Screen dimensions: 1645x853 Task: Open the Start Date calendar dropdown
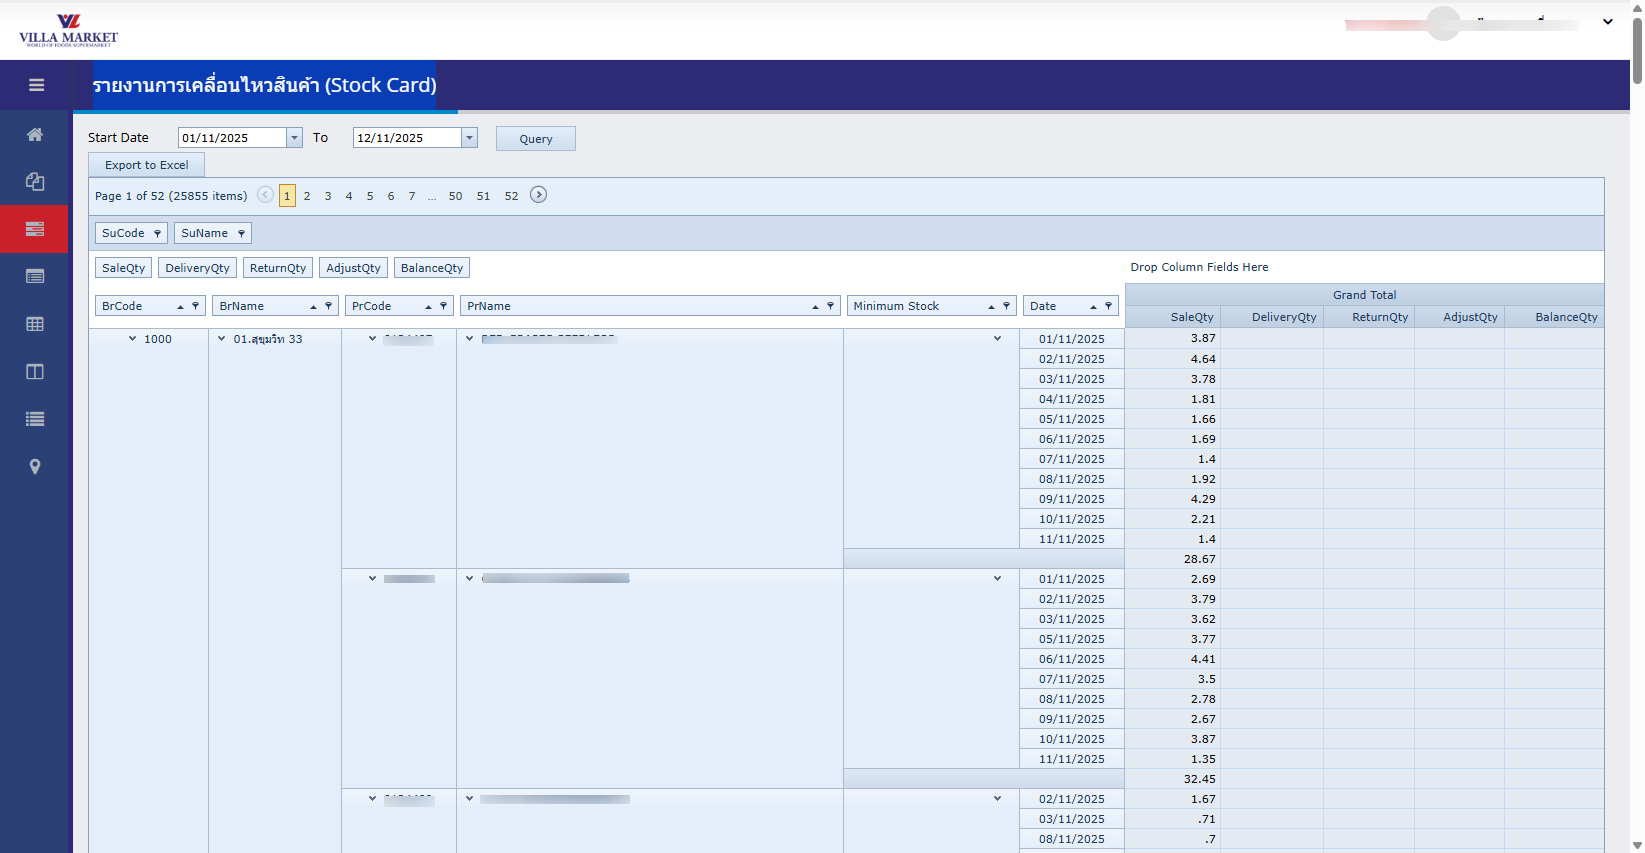pyautogui.click(x=294, y=138)
